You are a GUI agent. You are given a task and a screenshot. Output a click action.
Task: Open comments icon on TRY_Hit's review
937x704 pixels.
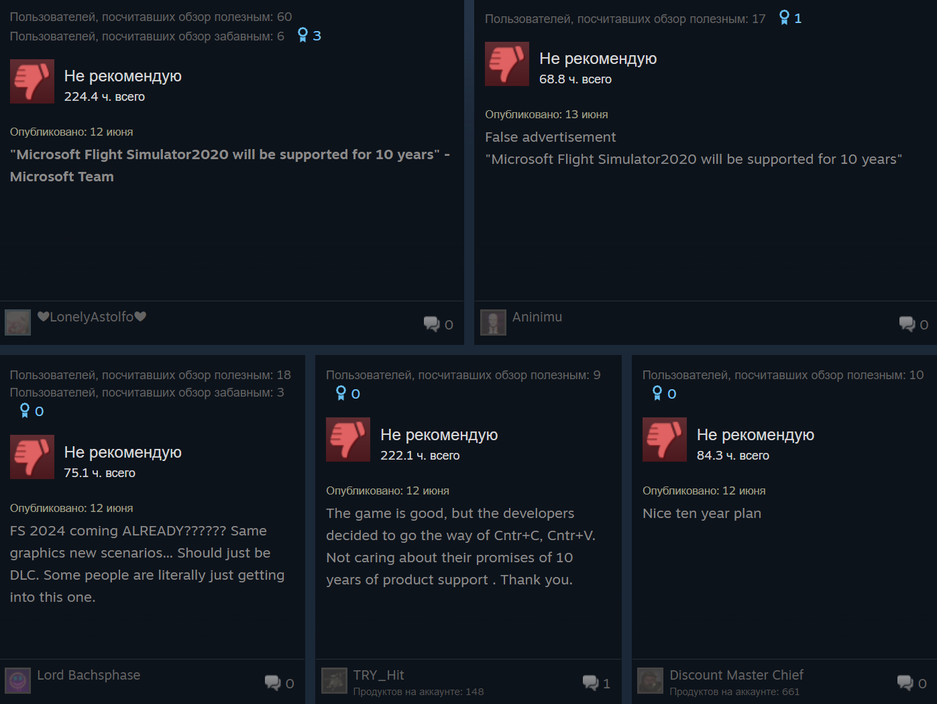(590, 682)
